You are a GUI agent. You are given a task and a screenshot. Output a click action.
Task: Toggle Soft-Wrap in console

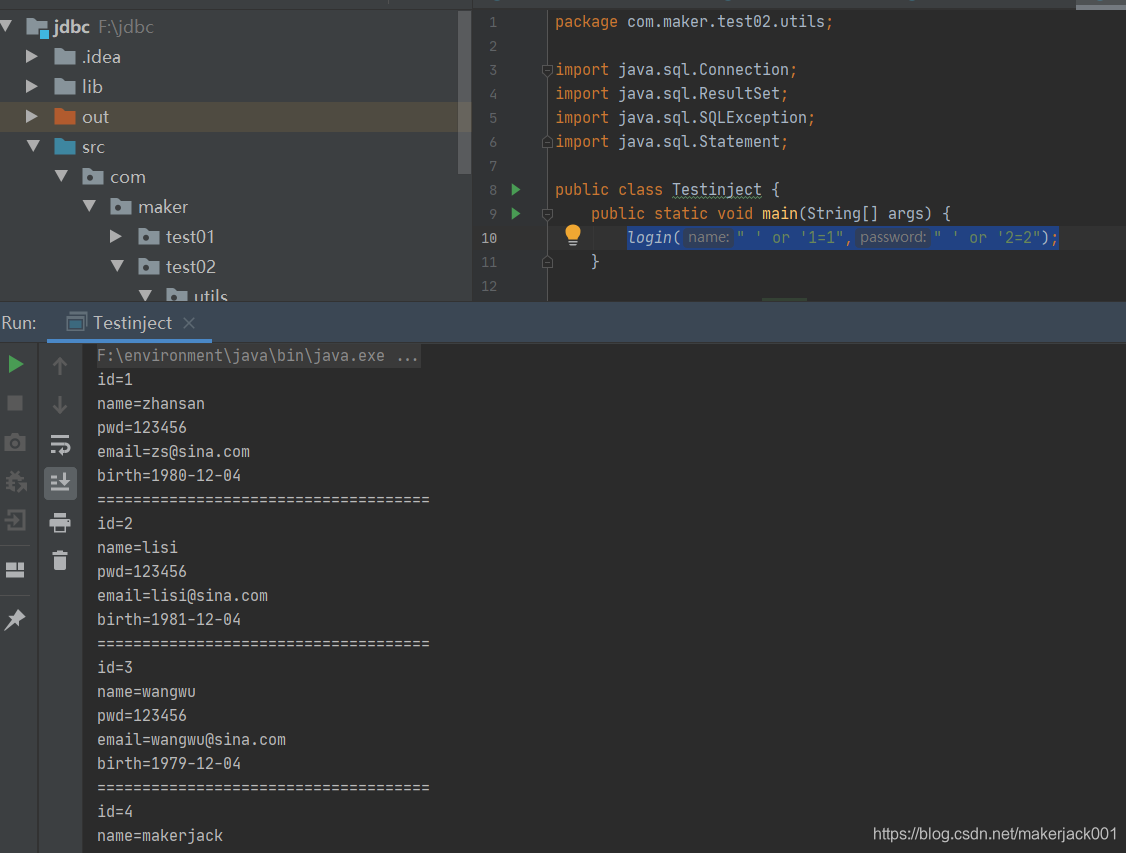(x=60, y=444)
